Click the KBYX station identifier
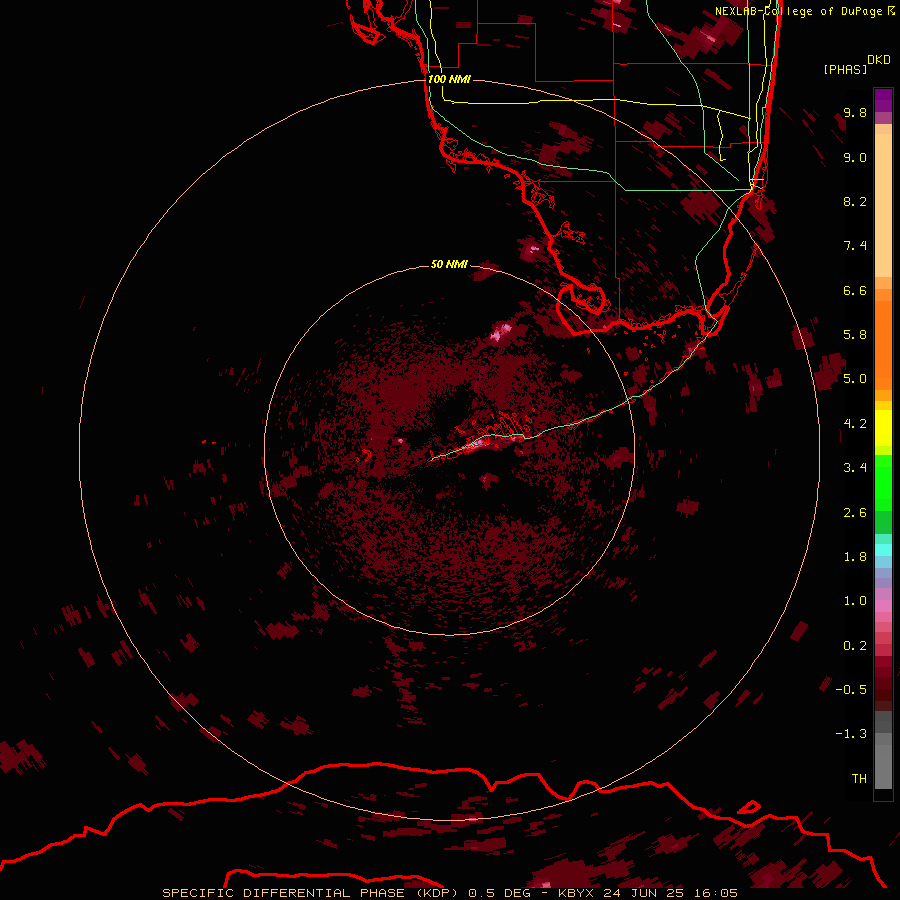 pyautogui.click(x=576, y=893)
